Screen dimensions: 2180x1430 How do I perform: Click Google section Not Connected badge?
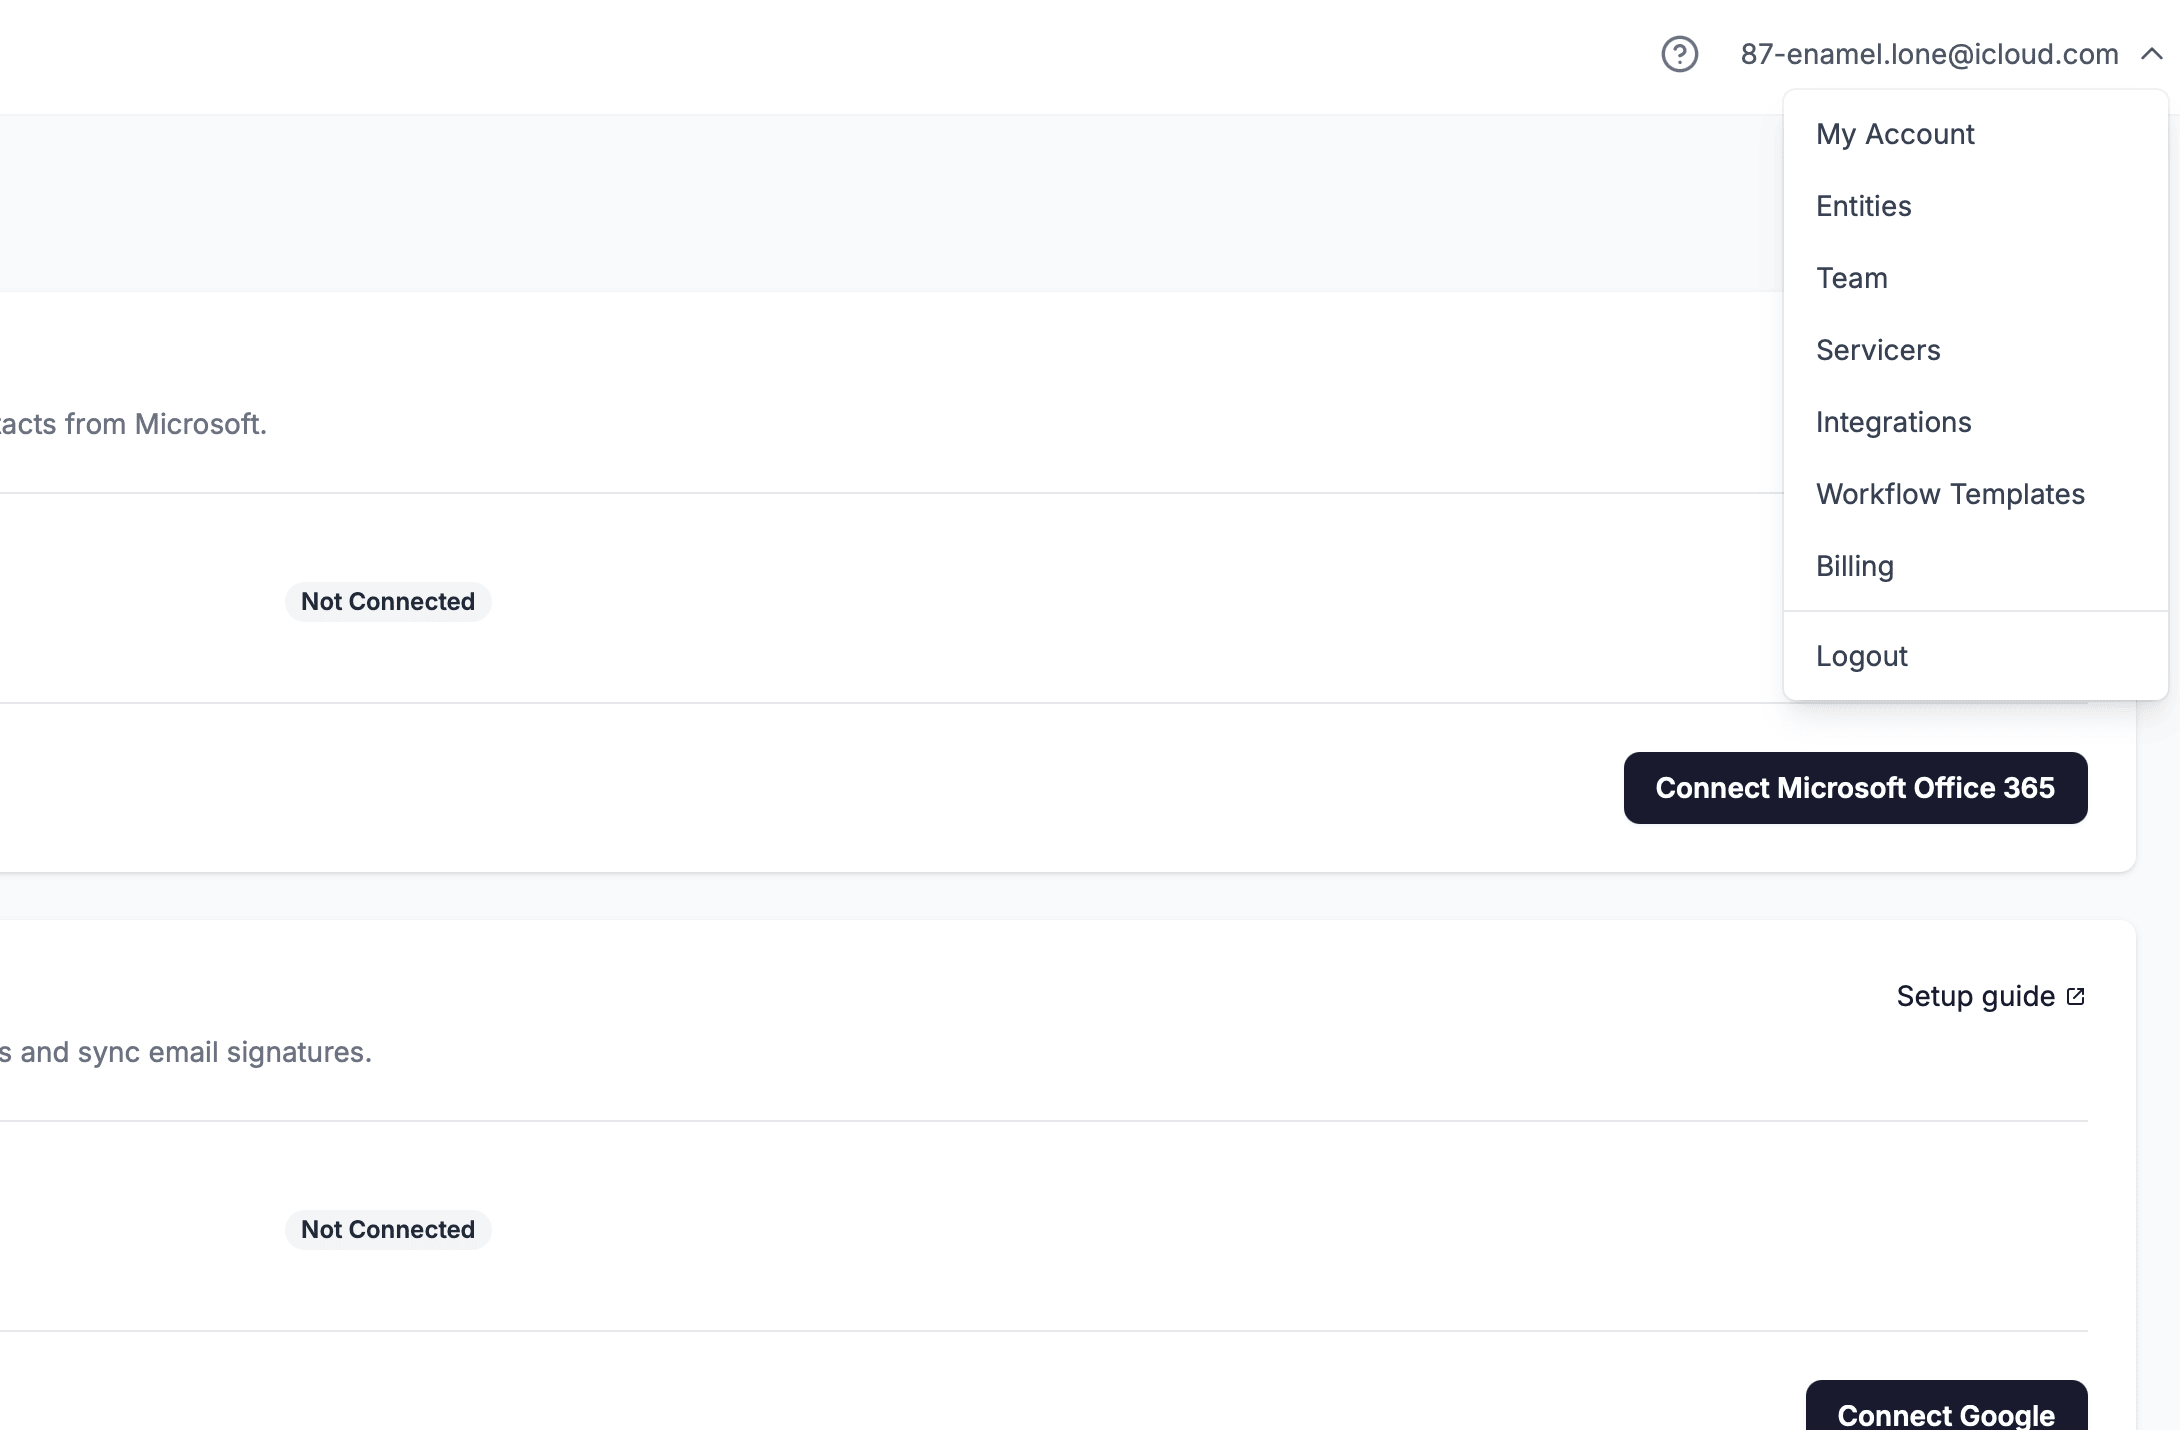(x=388, y=1230)
